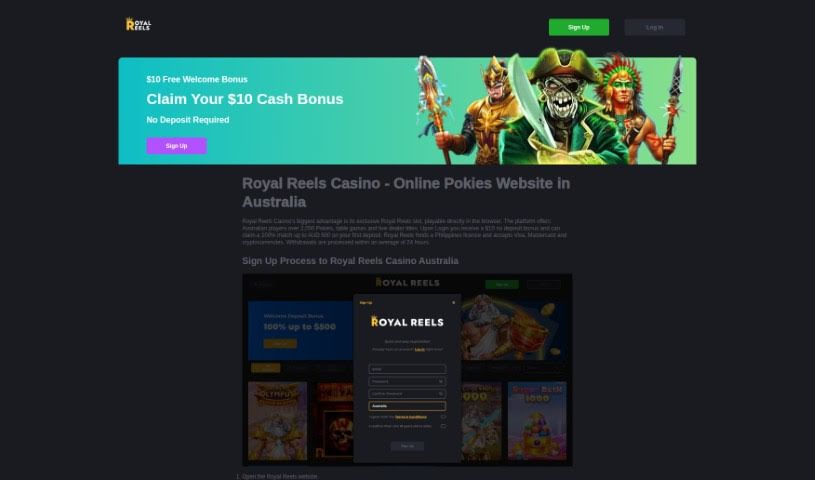The height and width of the screenshot is (480, 815).
Task: Check the general conditions agreement checkbox
Action: (443, 417)
